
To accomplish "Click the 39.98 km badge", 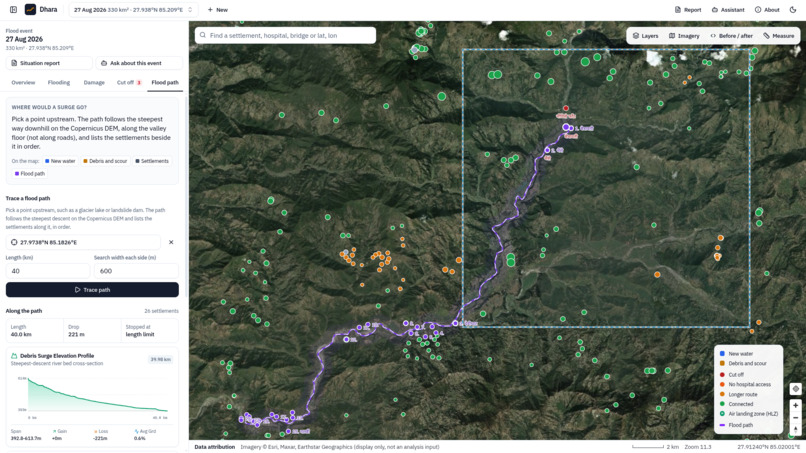I will (160, 359).
